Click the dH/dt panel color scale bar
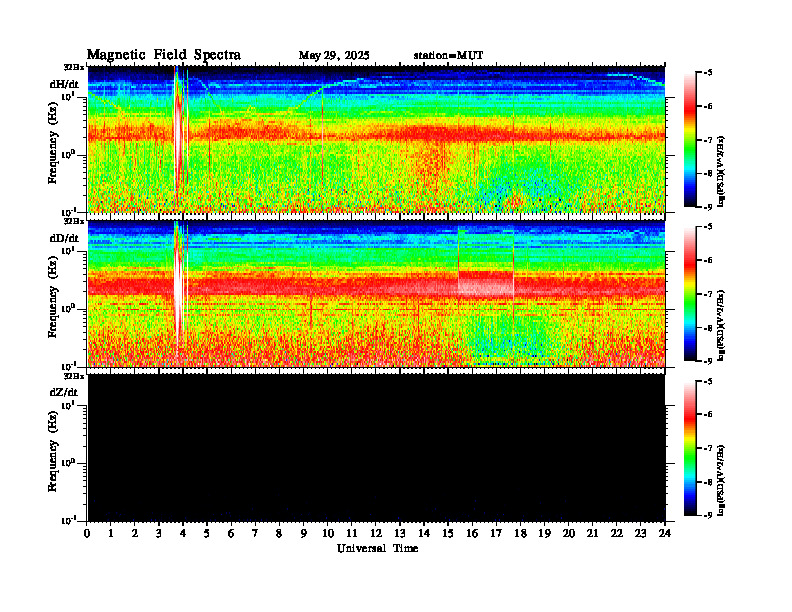 point(689,140)
